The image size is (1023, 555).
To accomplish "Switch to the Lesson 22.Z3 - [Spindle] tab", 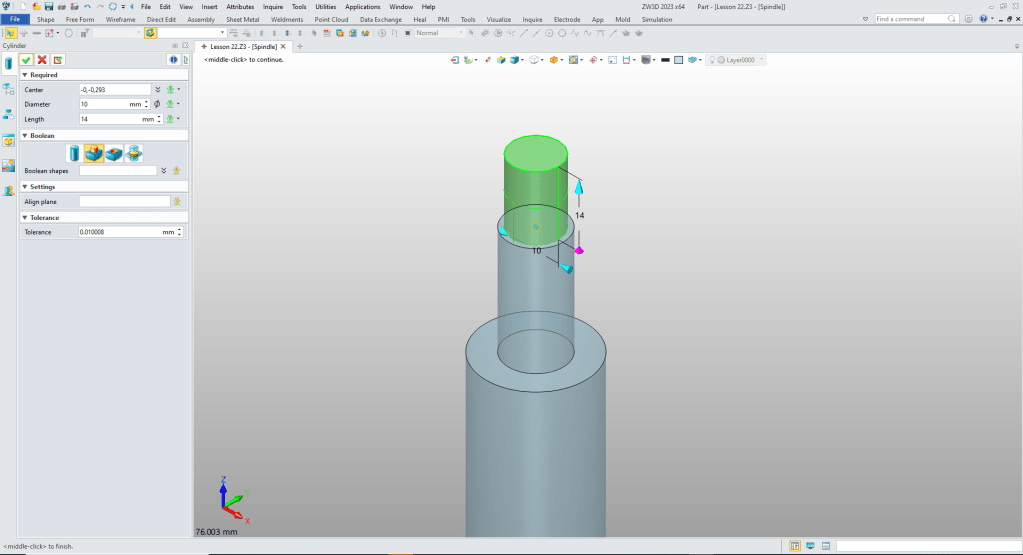I will point(243,46).
